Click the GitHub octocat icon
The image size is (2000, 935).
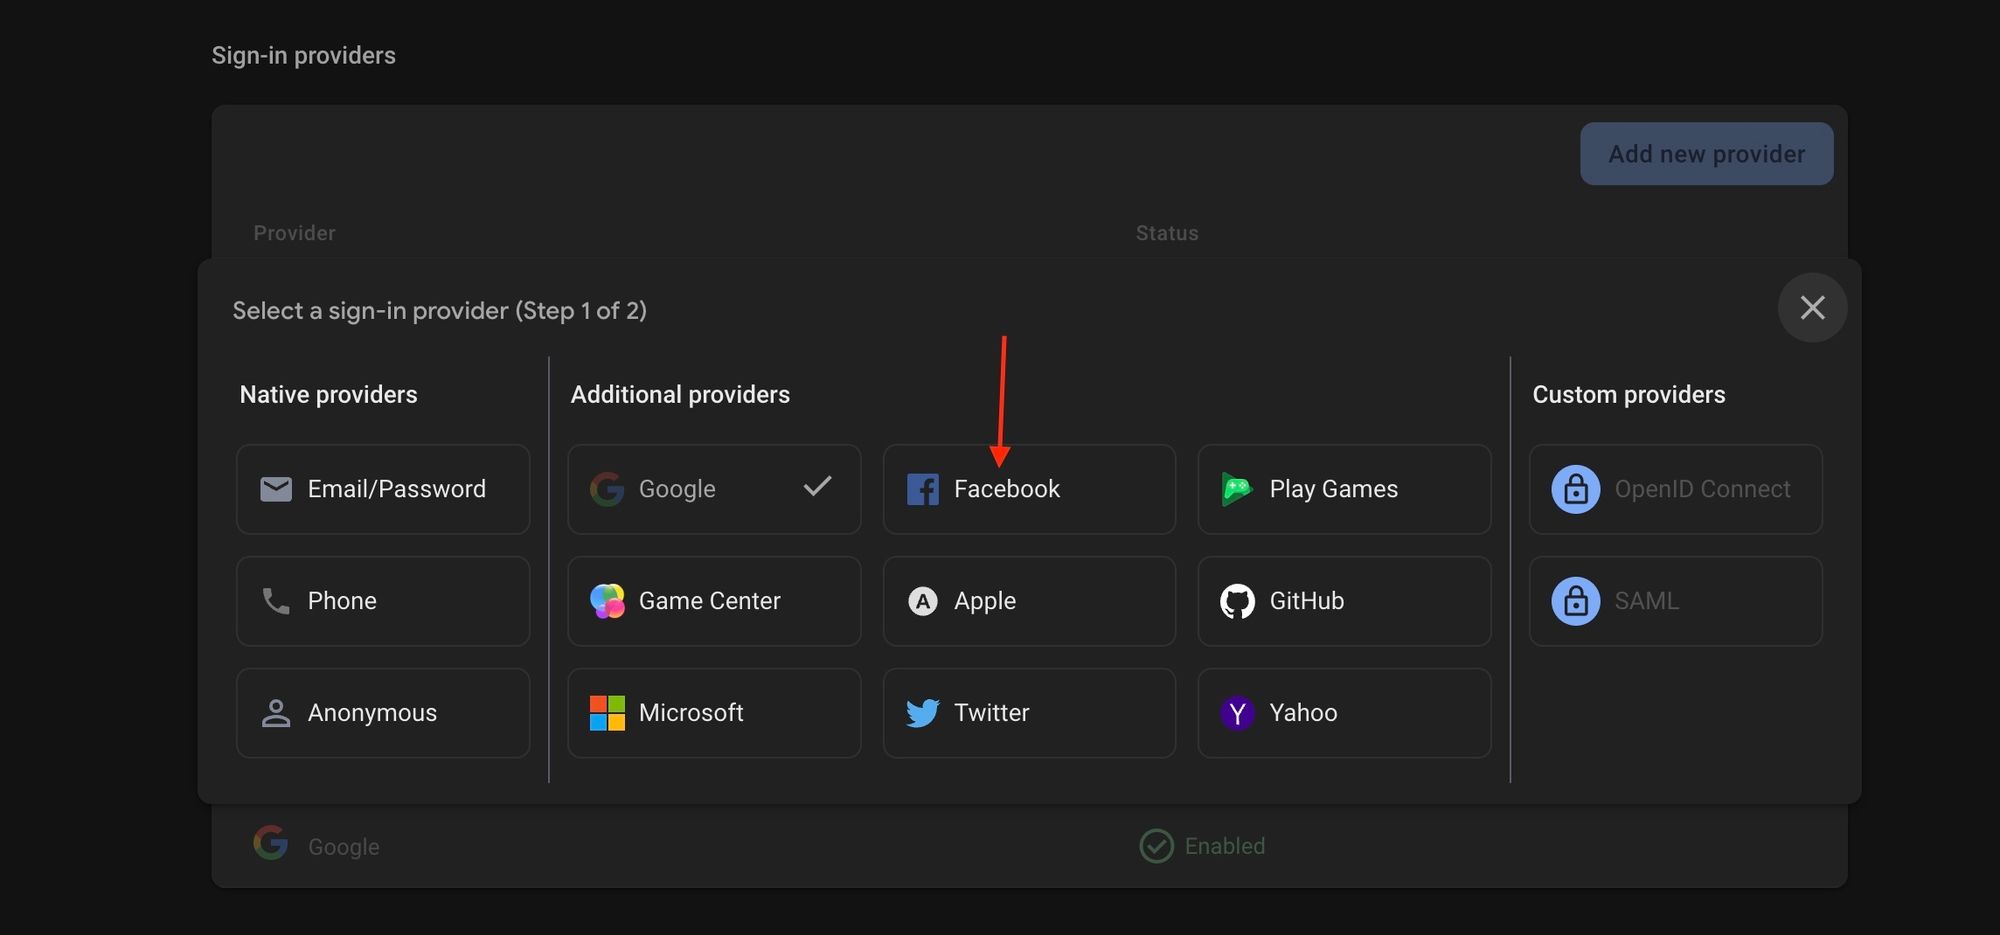point(1237,601)
